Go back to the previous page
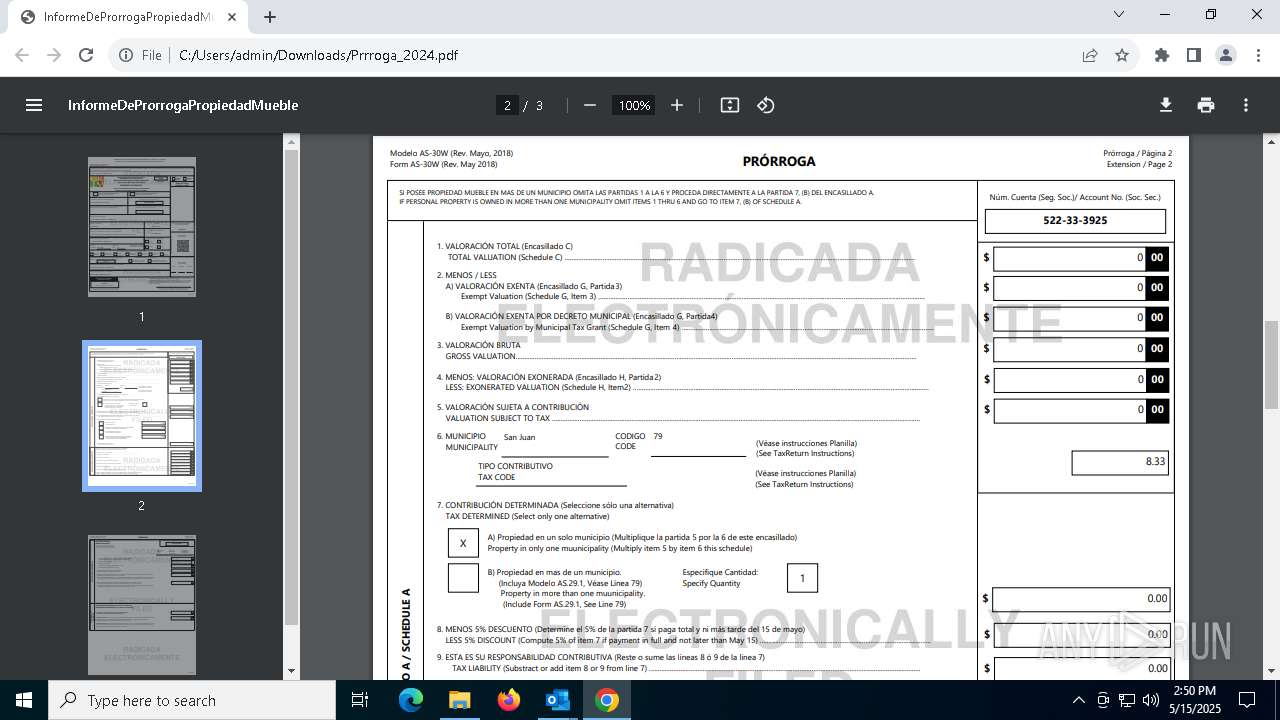This screenshot has height=720, width=1280. 23,55
